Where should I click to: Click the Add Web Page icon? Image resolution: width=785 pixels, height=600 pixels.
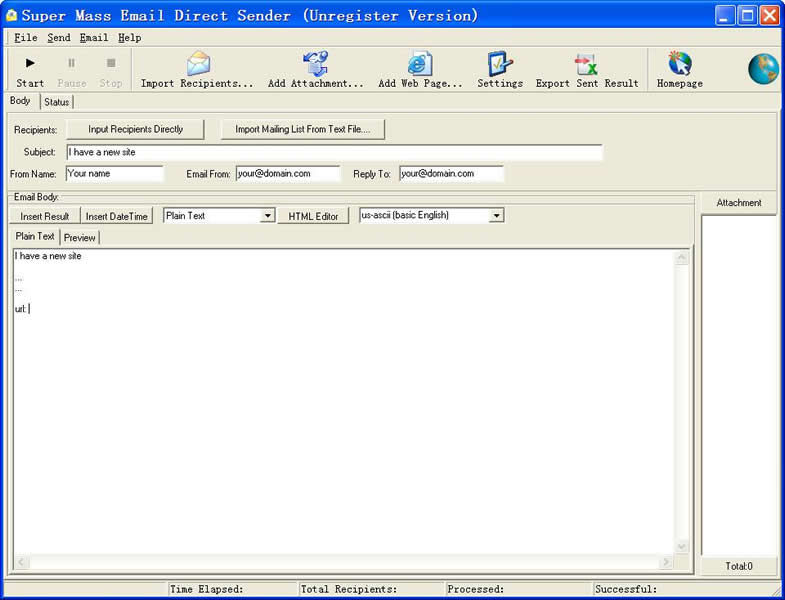point(420,63)
